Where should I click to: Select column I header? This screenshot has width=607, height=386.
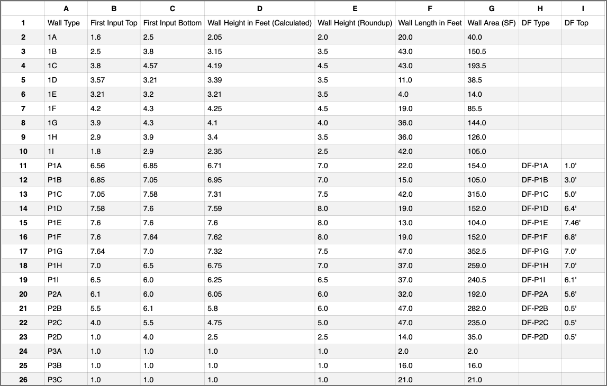point(583,8)
